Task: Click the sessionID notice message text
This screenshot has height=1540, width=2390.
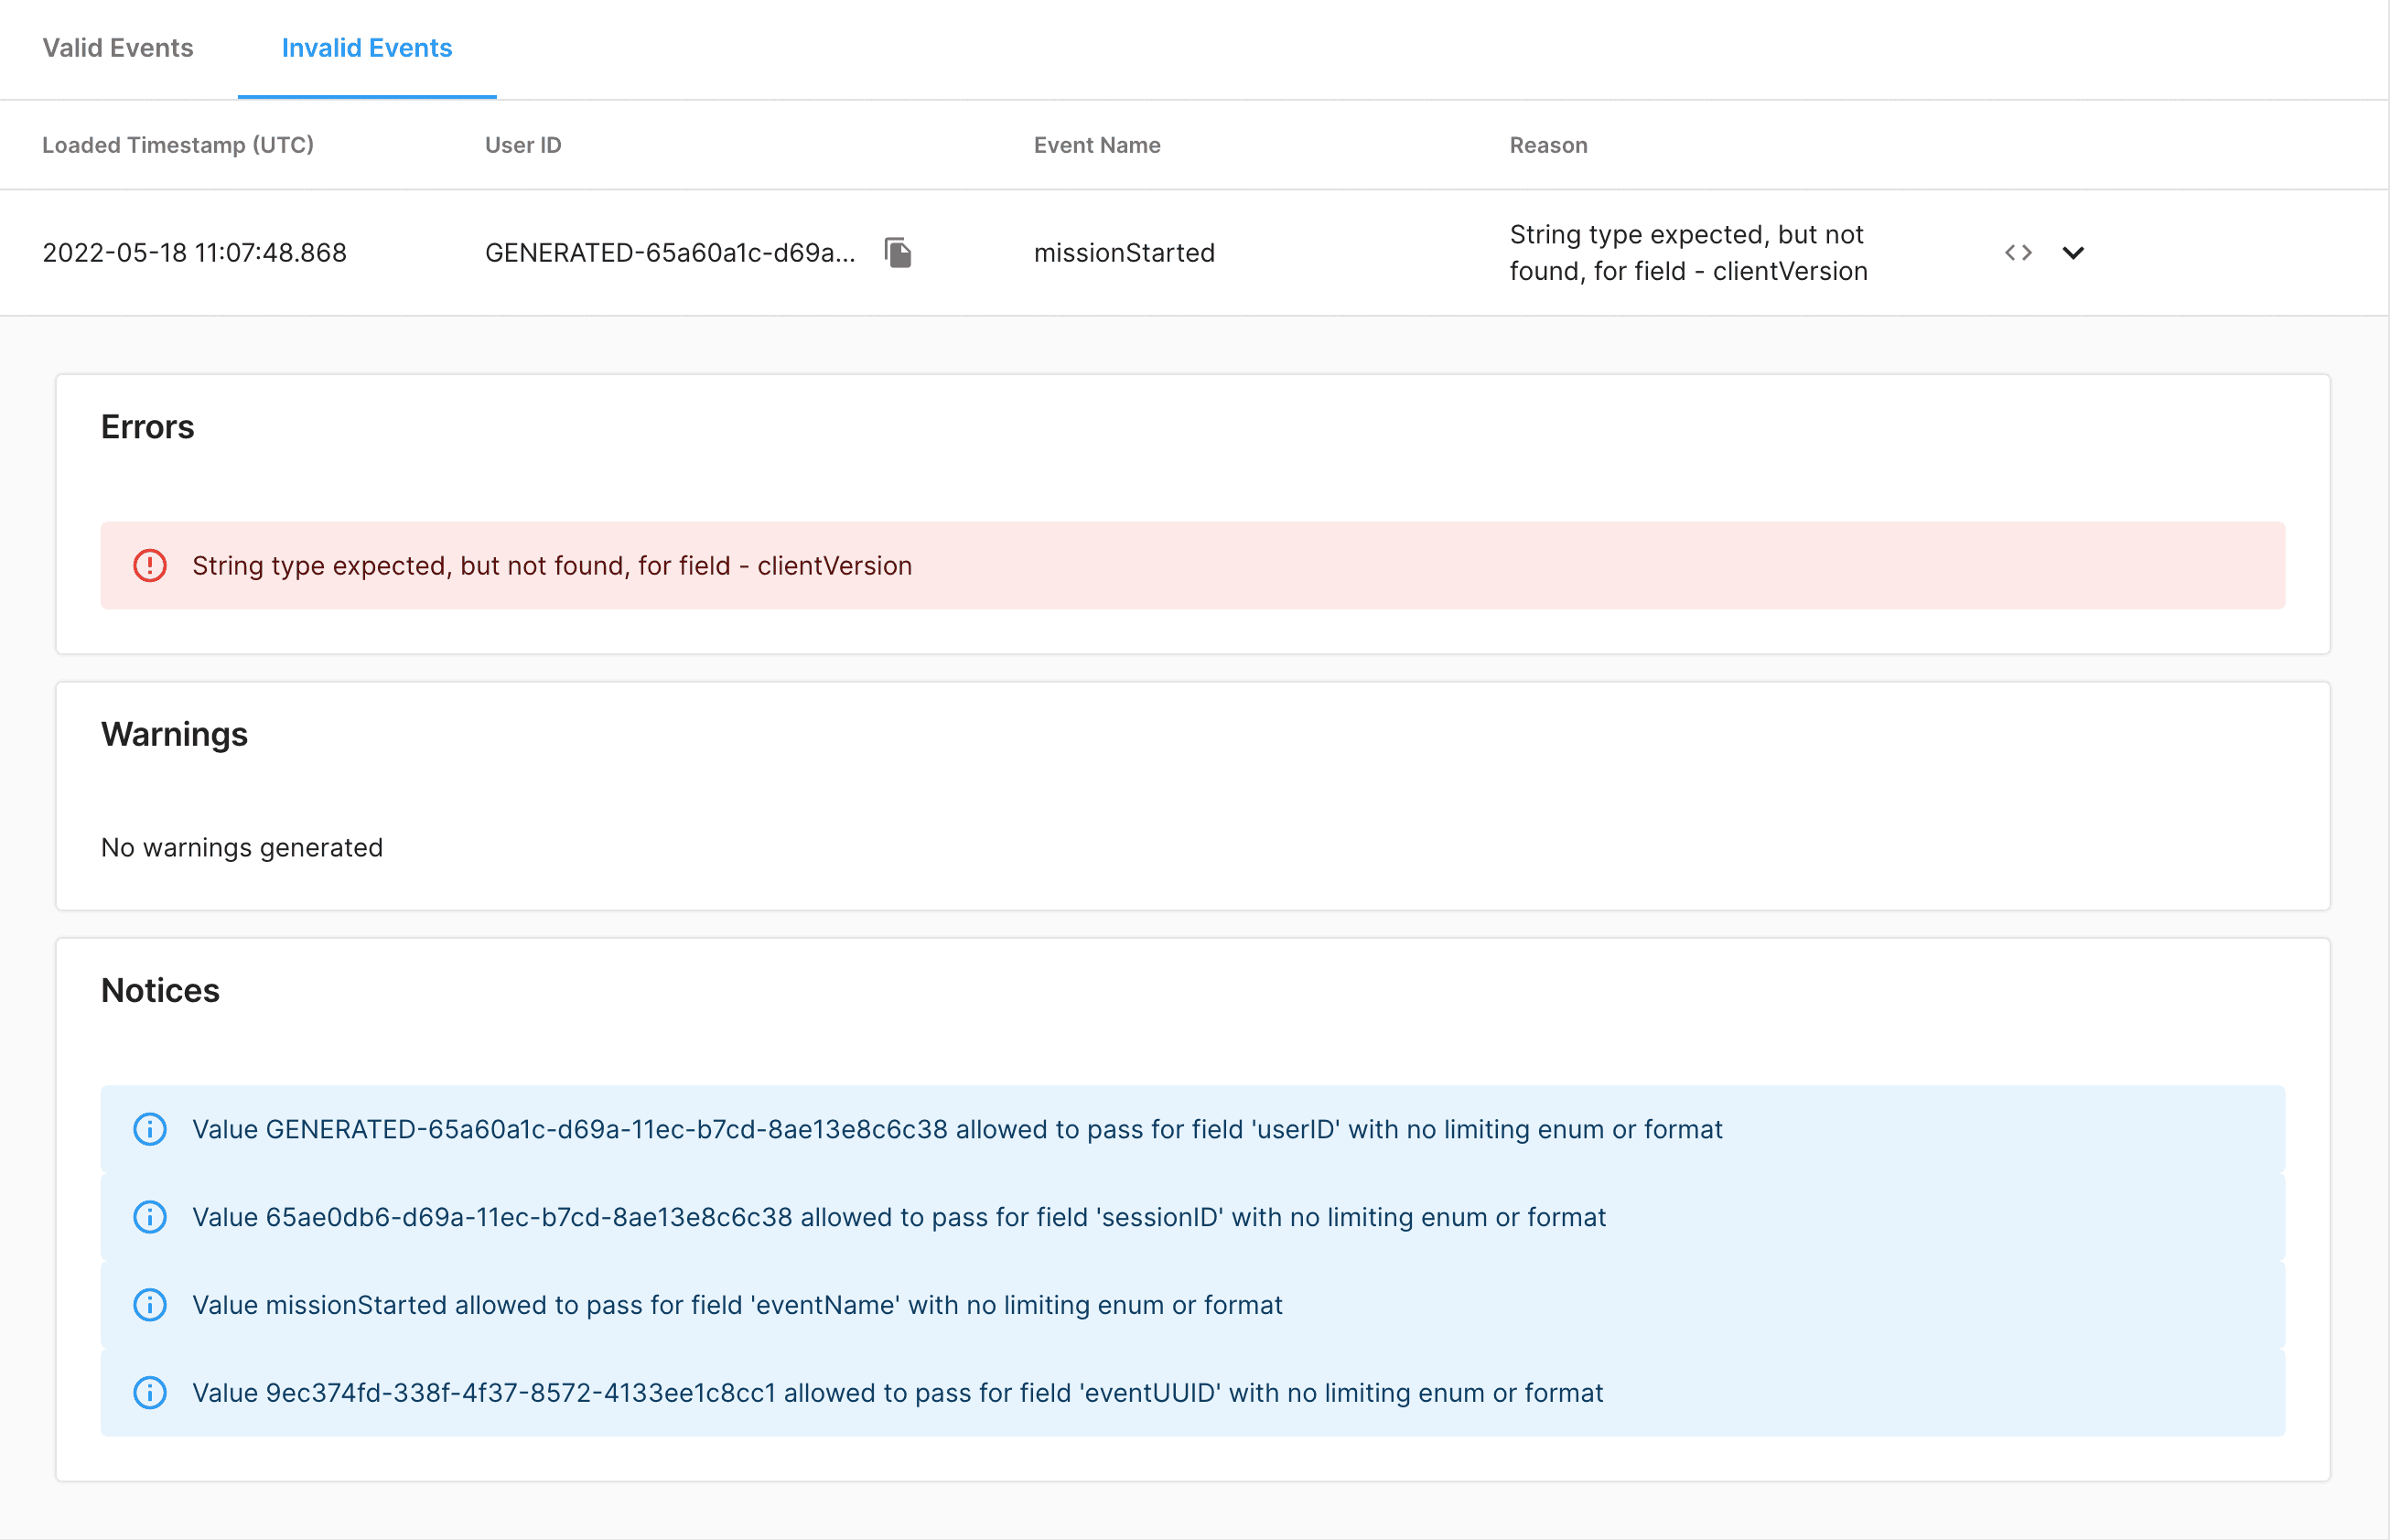Action: point(899,1218)
